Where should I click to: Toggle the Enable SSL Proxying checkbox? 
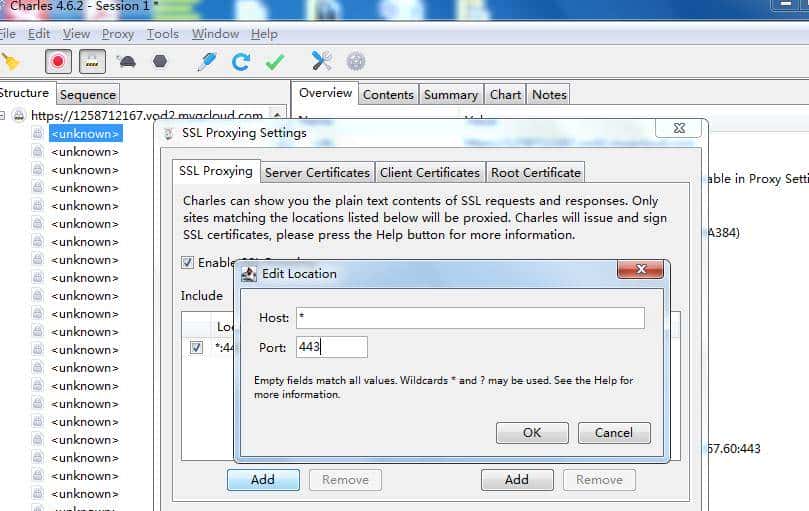[188, 263]
